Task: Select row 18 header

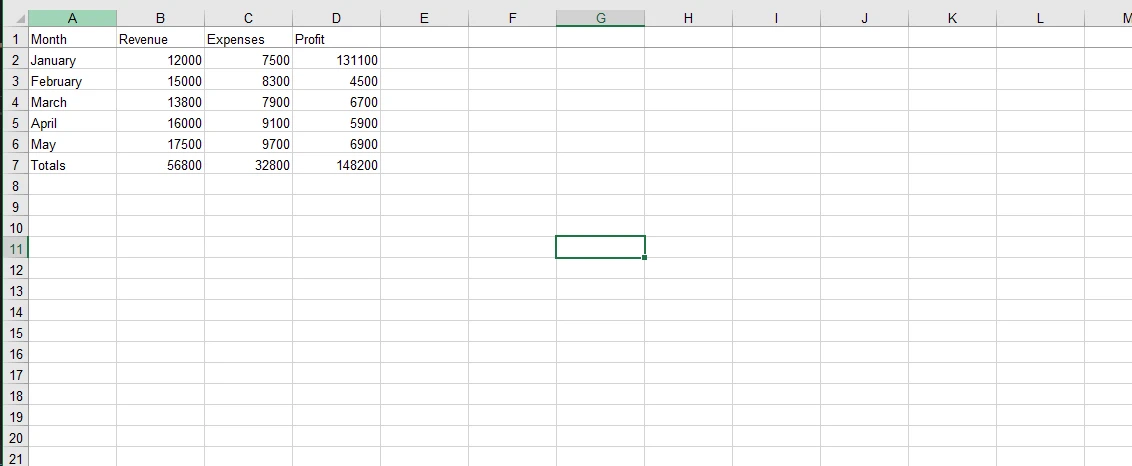Action: (14, 396)
